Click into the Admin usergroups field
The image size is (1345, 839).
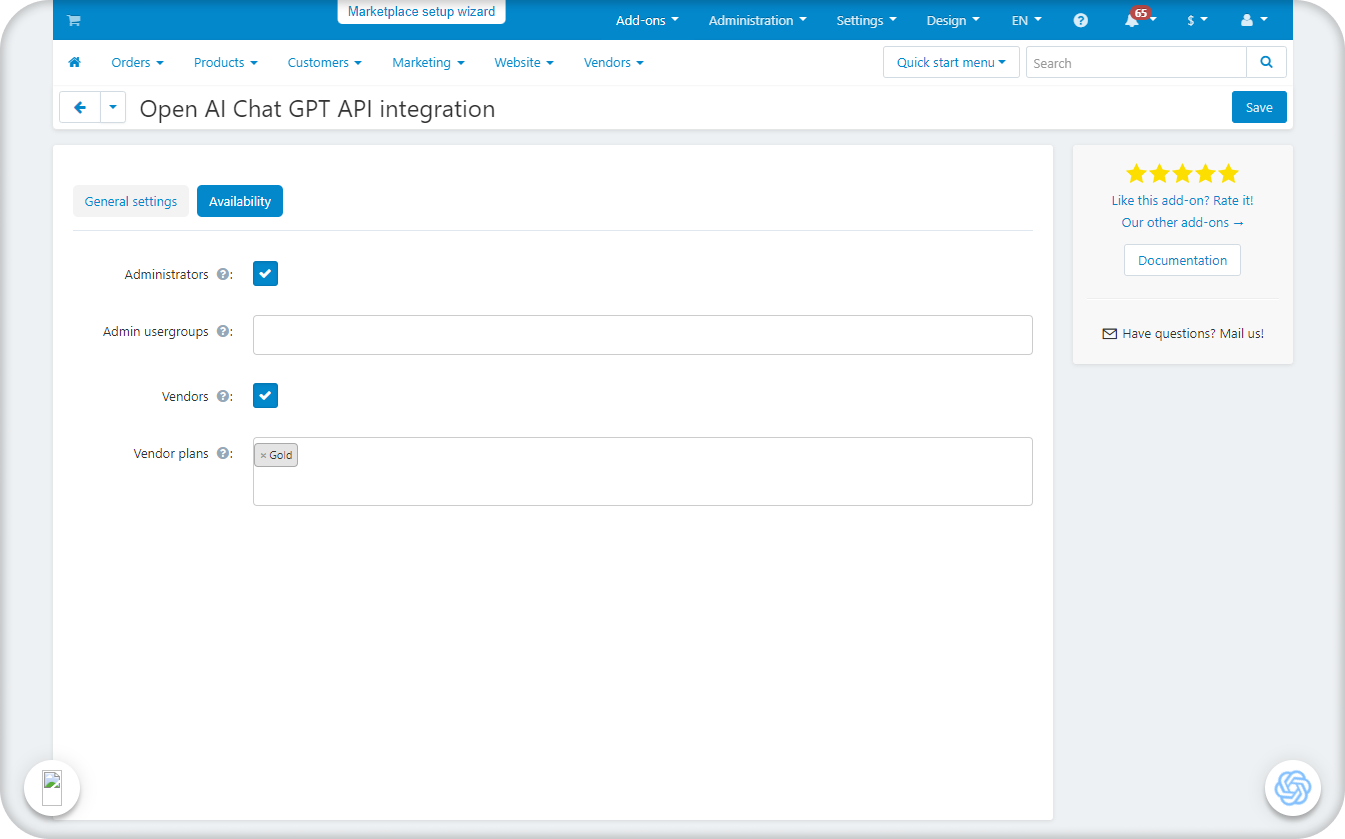(642, 335)
